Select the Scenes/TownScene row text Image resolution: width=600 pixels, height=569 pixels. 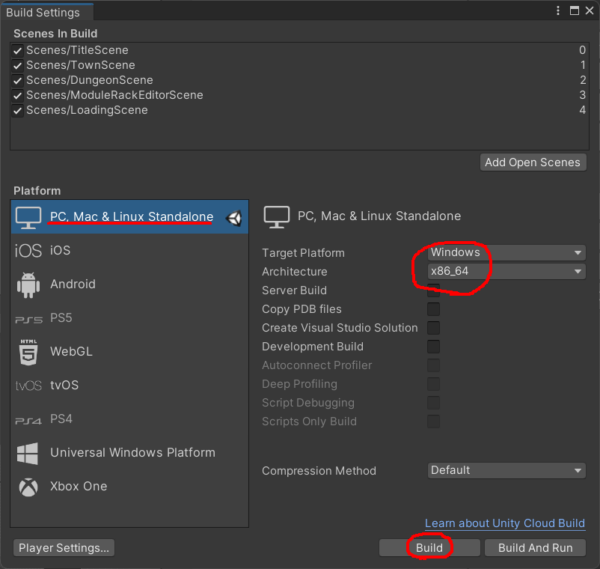coord(81,65)
